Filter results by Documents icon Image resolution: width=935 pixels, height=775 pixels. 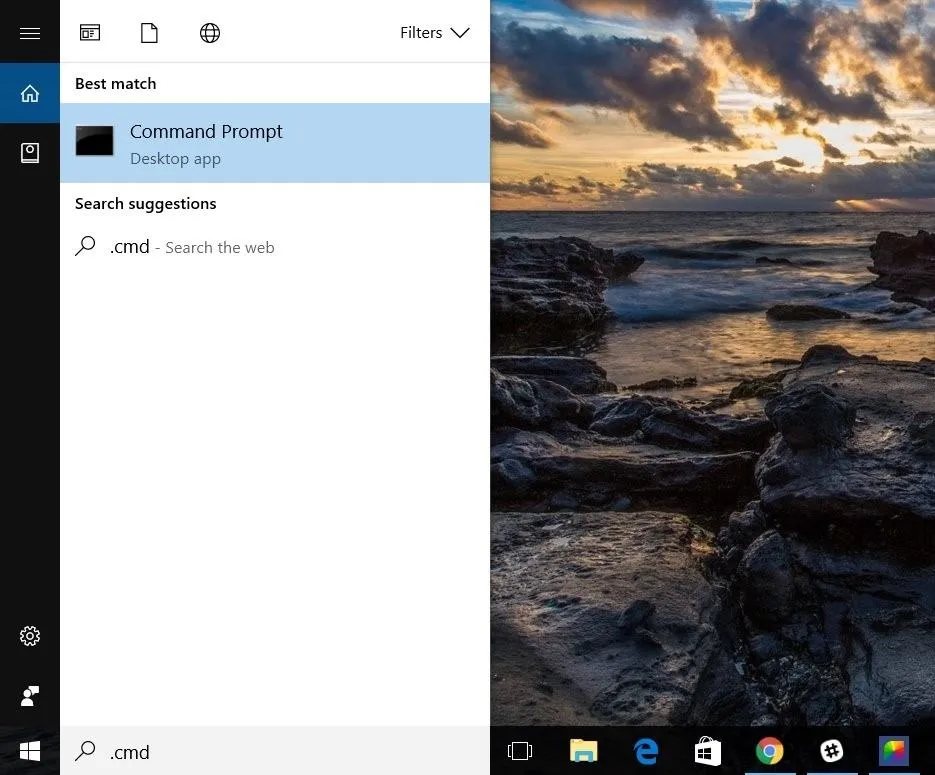(x=149, y=33)
